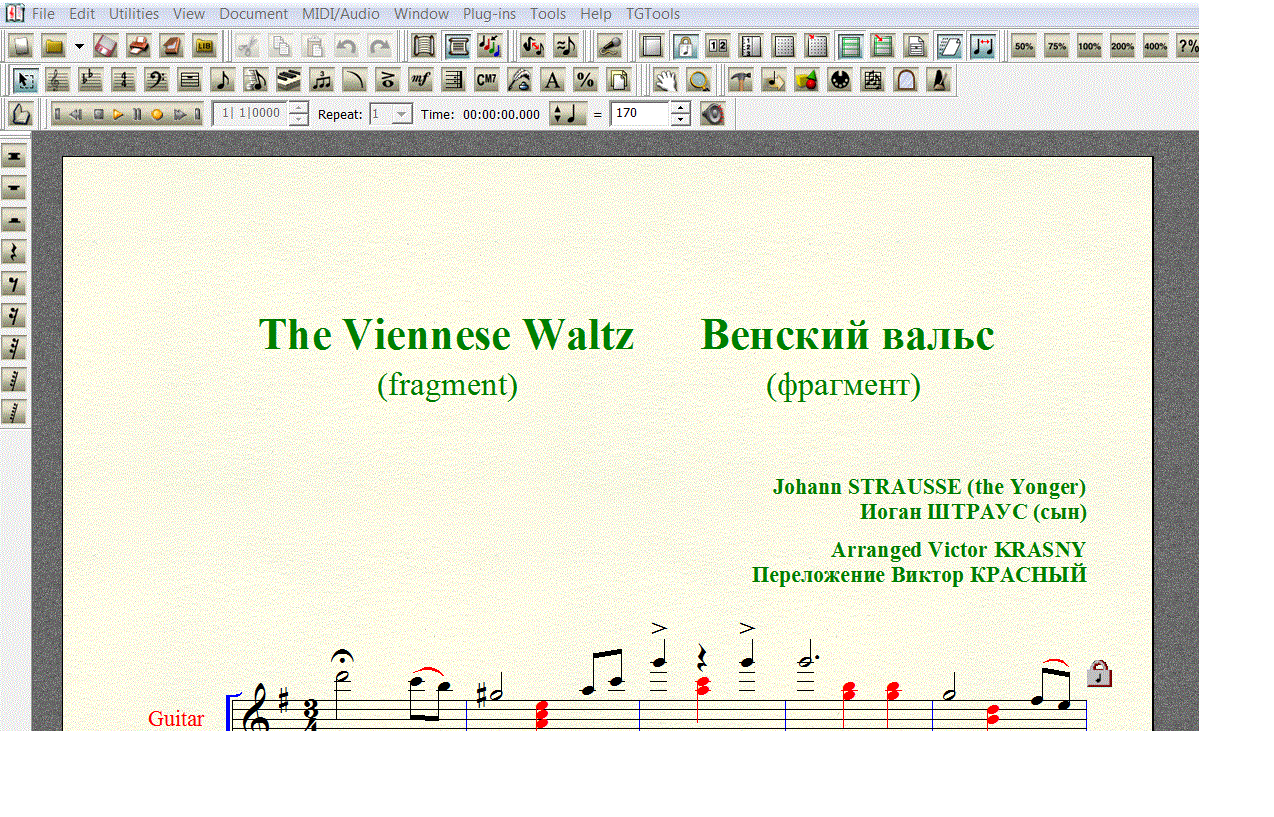Select the HyperScribe keyboard tool
The width and height of the screenshot is (1274, 817).
[289, 80]
